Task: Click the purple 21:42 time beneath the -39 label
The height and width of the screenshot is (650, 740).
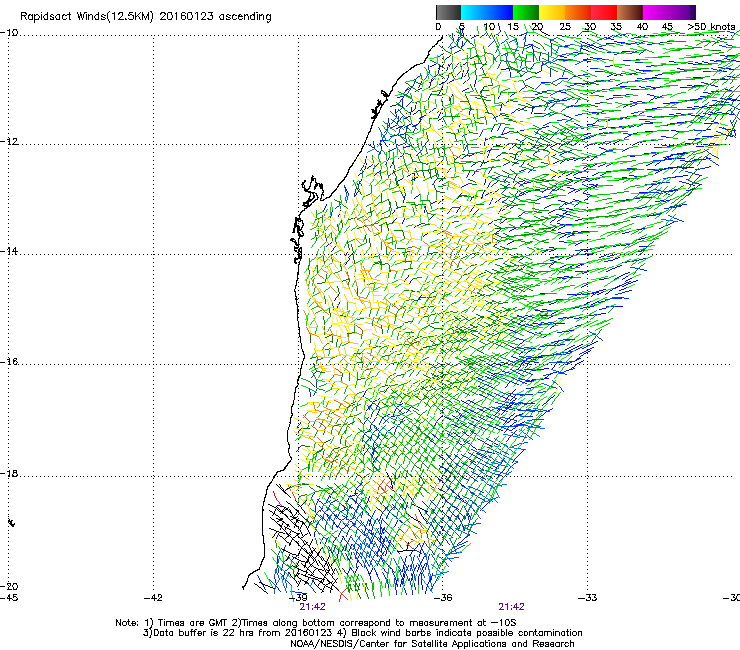Action: click(312, 607)
